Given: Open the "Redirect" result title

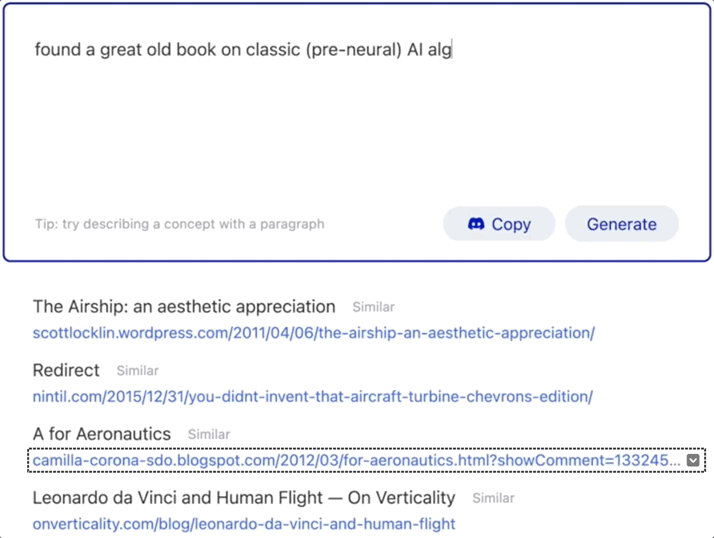Looking at the screenshot, I should tap(66, 371).
